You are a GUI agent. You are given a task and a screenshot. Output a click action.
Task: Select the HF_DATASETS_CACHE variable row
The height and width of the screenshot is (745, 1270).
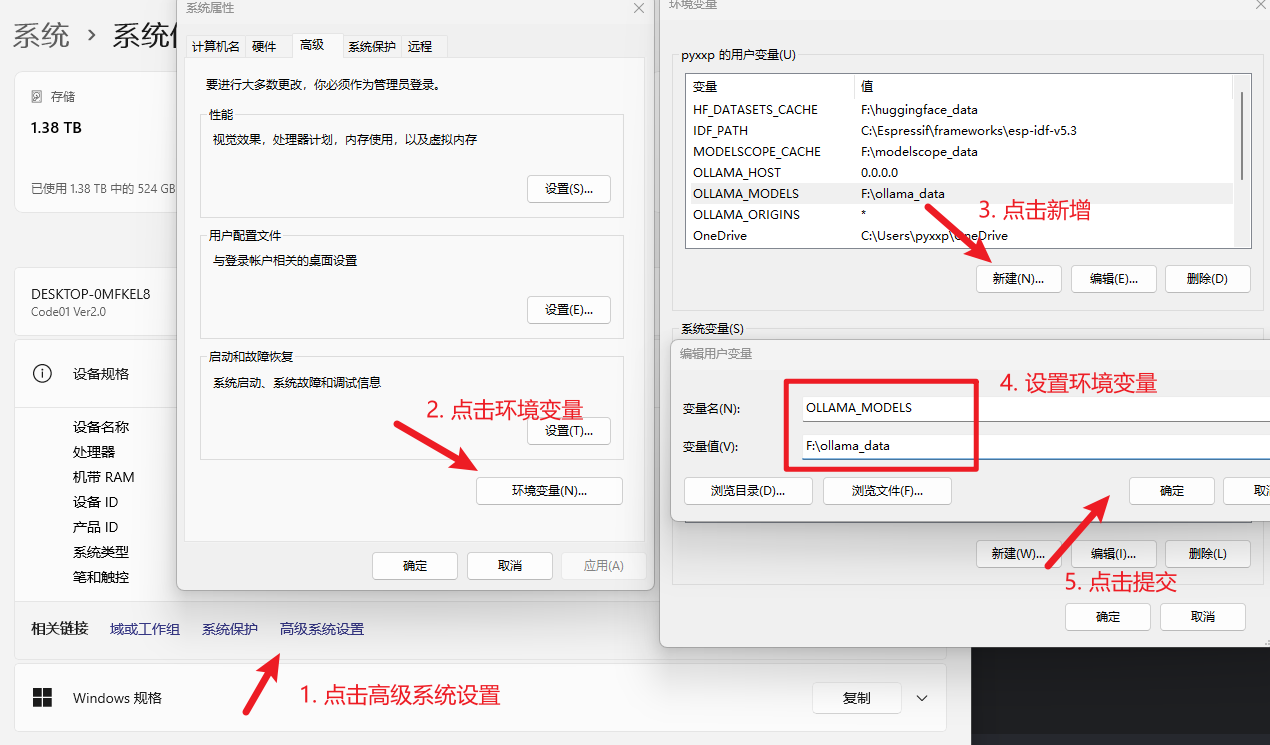pyautogui.click(x=960, y=110)
